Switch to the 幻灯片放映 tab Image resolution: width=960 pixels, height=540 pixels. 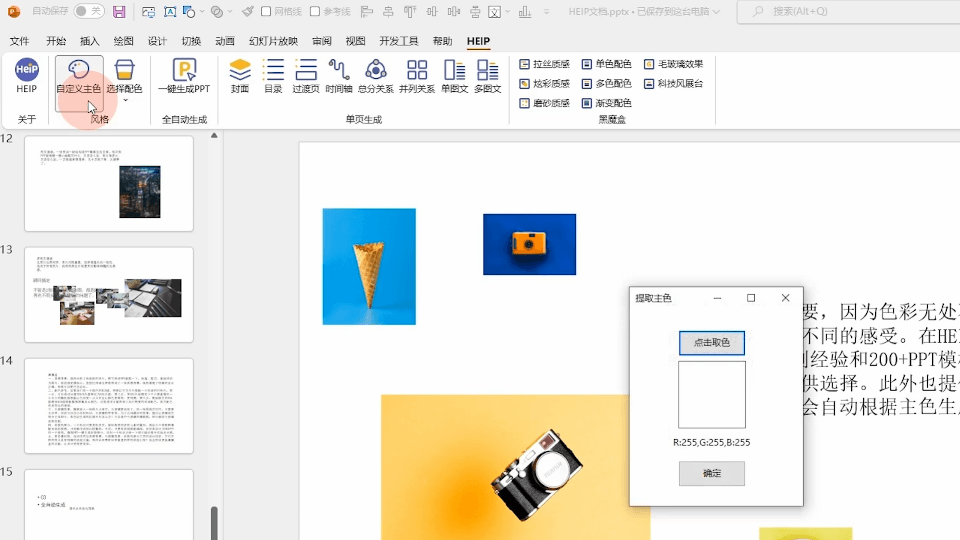click(x=273, y=41)
